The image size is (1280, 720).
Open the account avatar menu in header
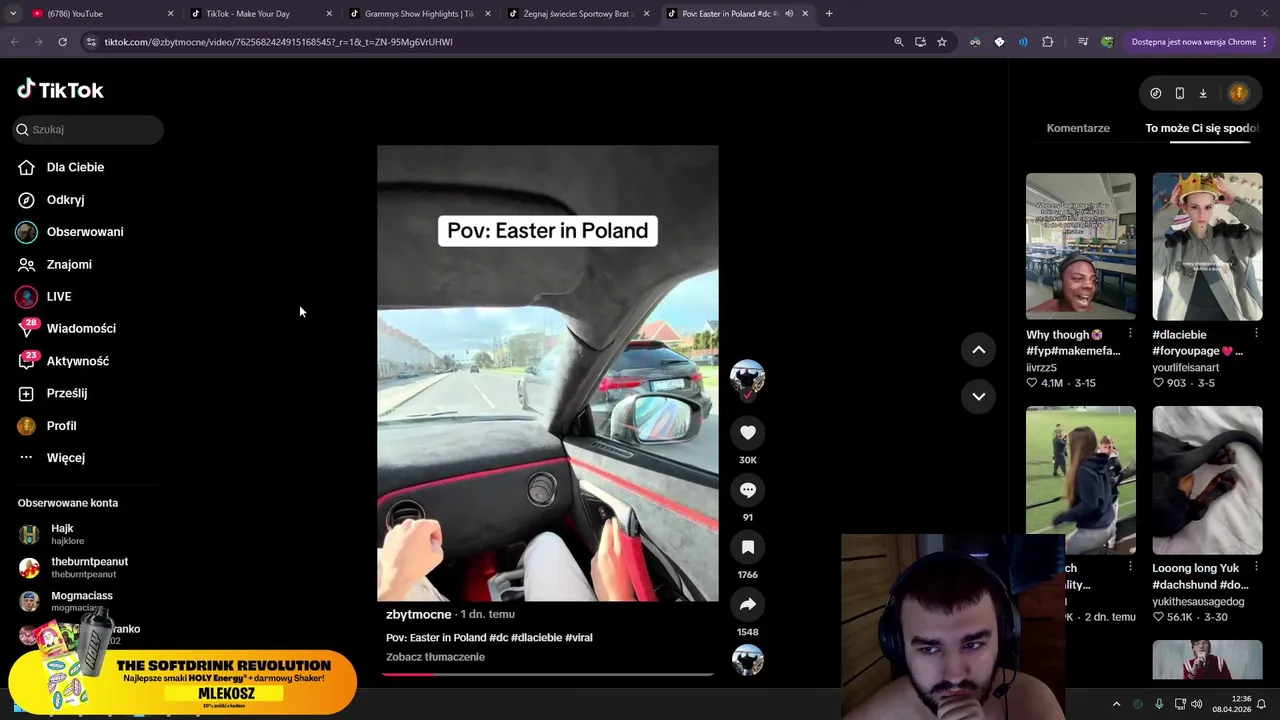click(x=1239, y=93)
